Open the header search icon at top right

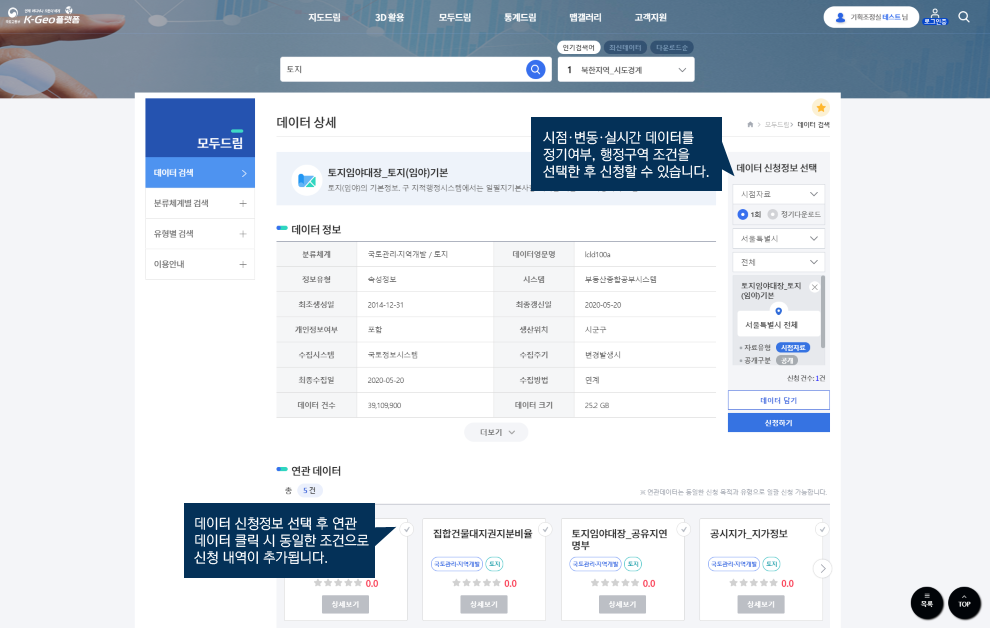963,17
